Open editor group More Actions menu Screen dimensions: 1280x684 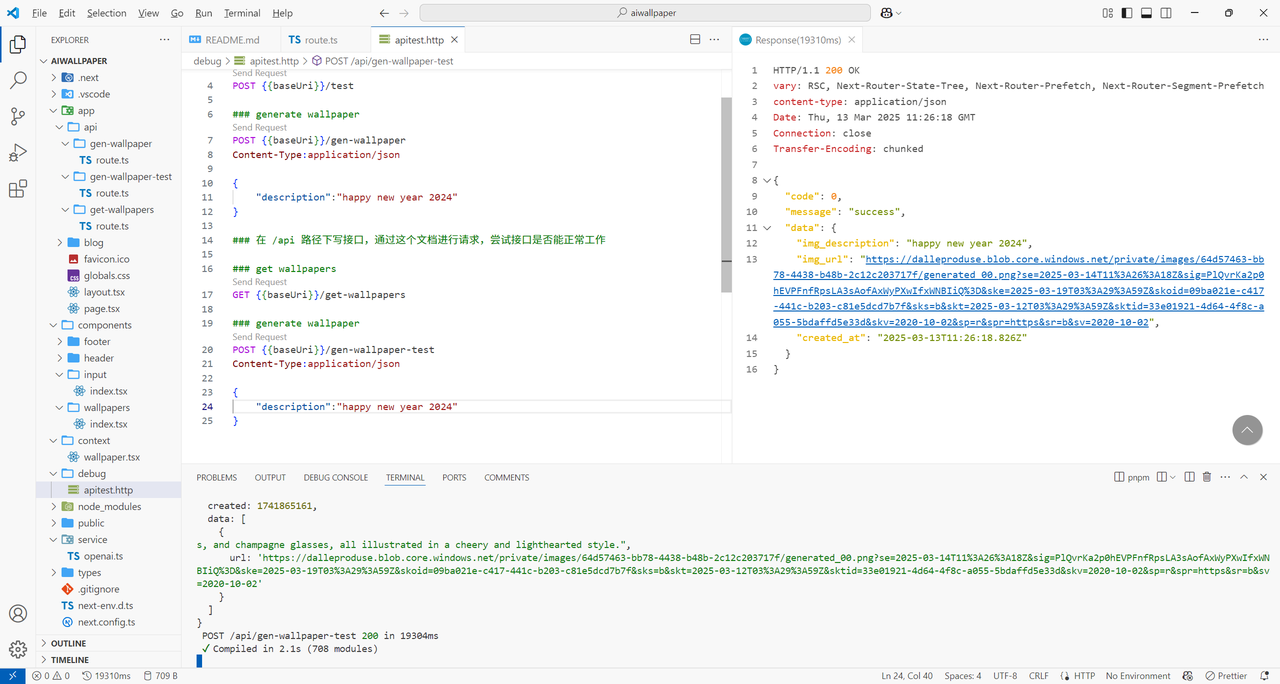[714, 40]
